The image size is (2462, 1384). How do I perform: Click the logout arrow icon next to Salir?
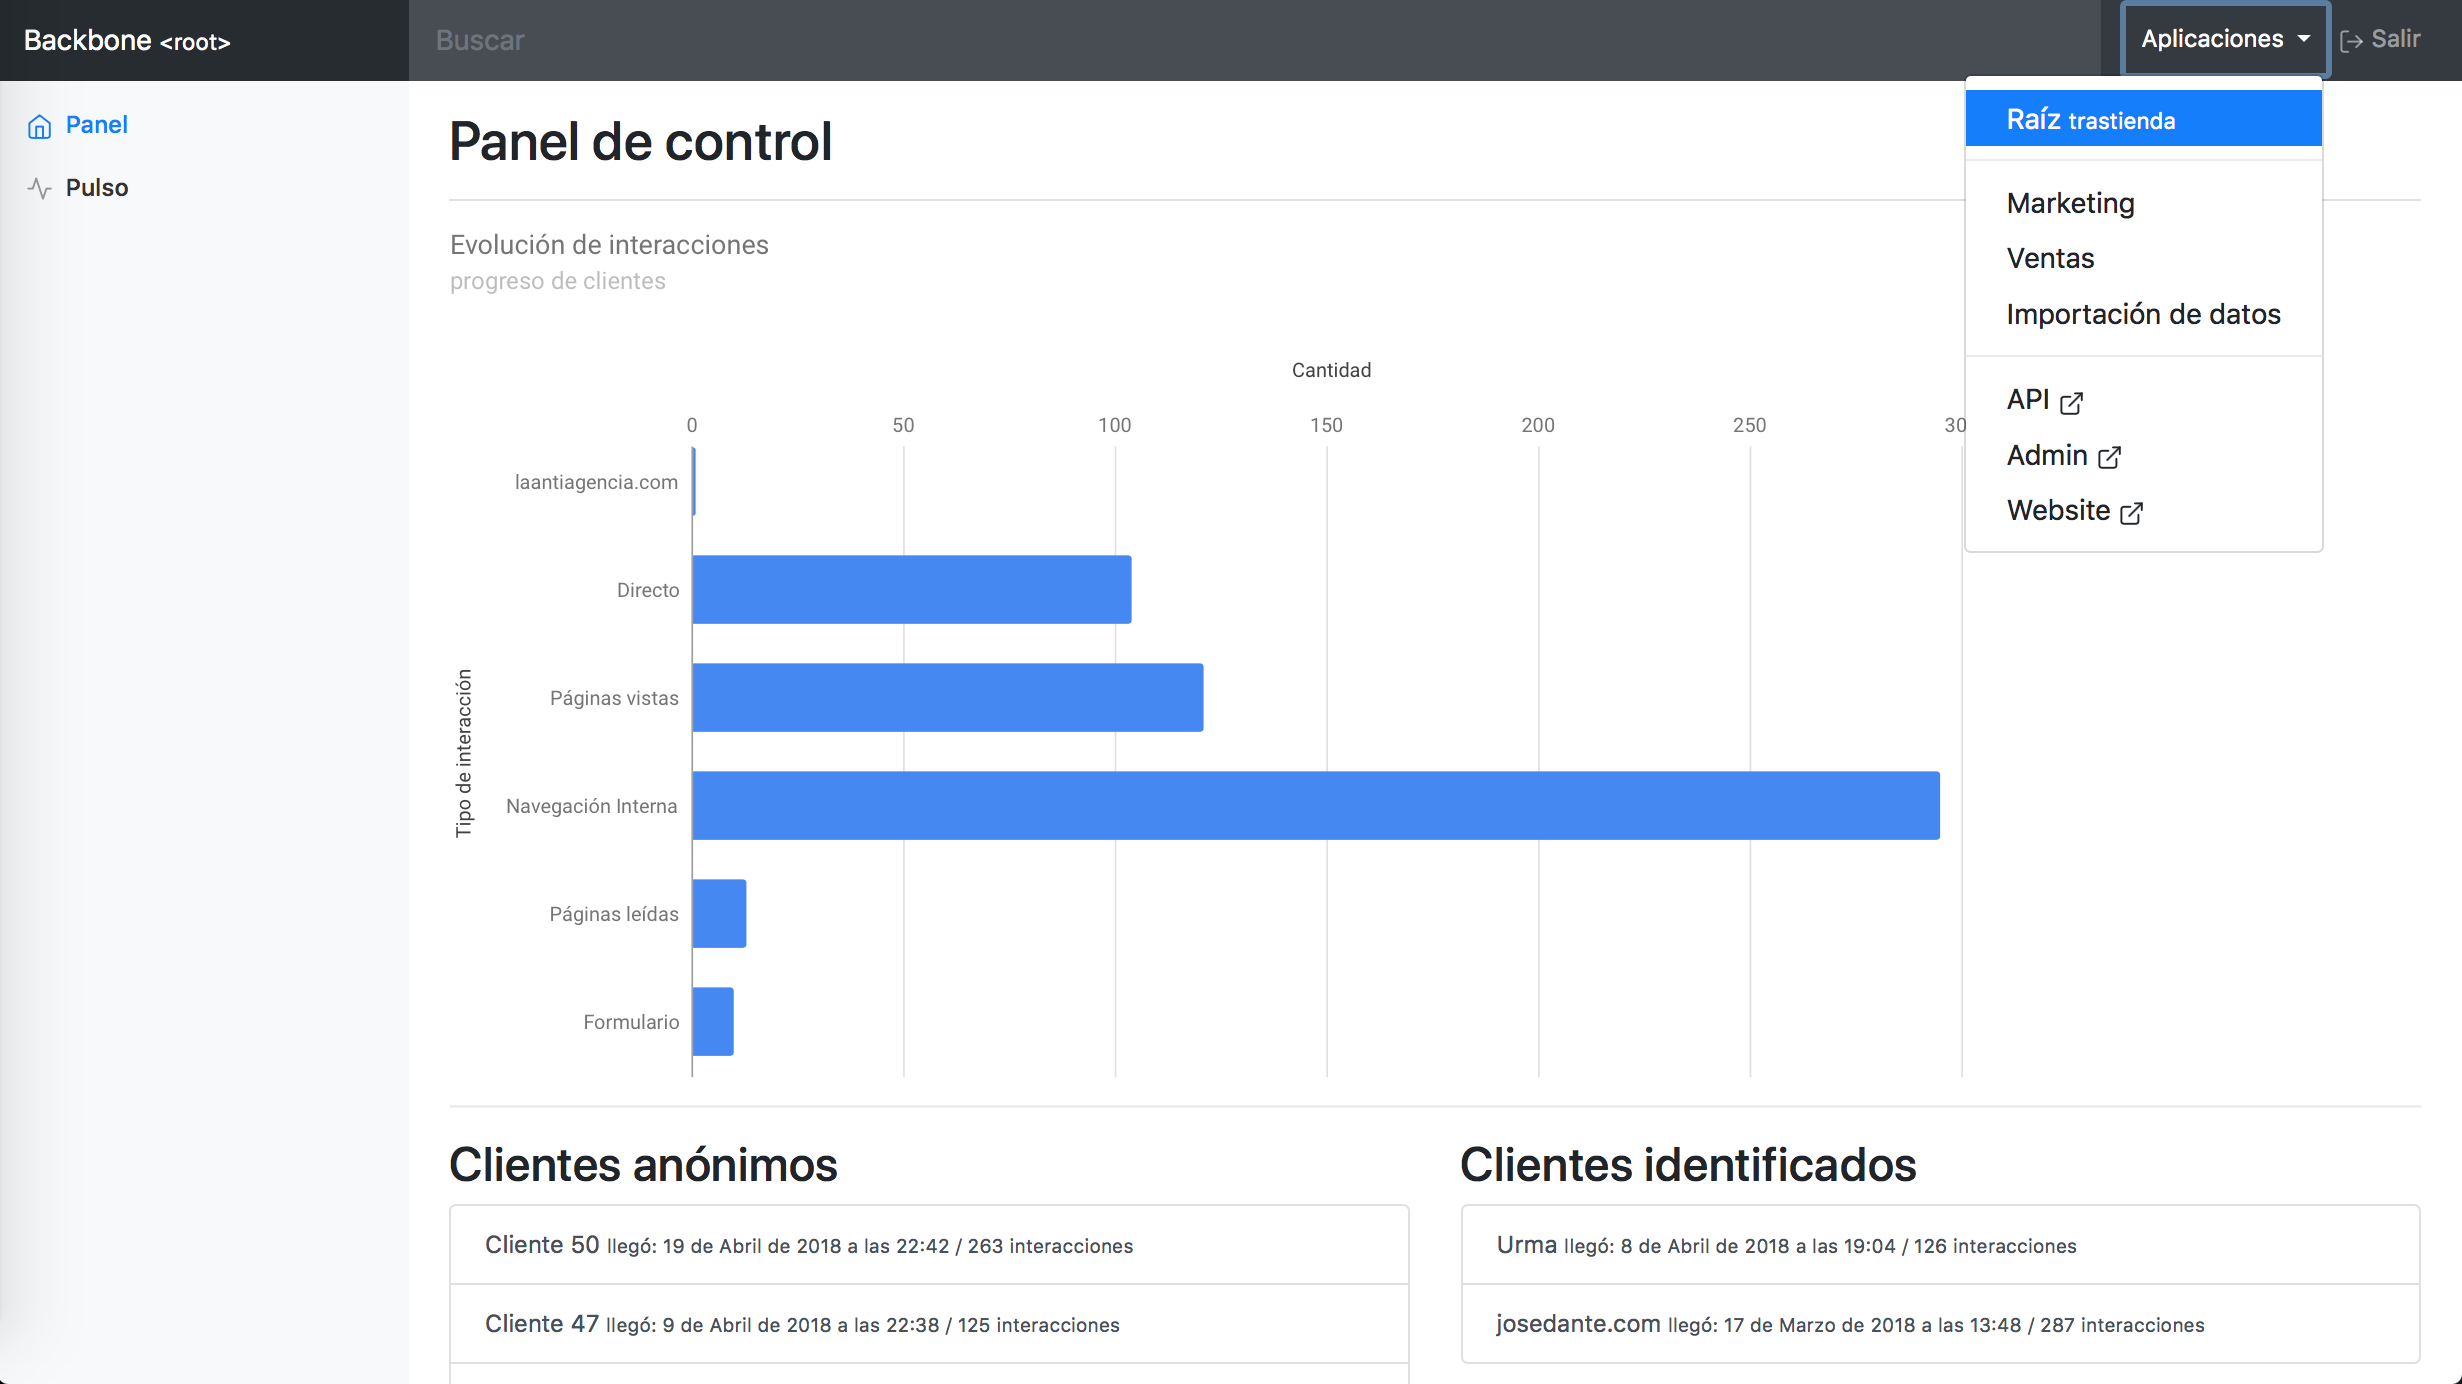coord(2351,39)
